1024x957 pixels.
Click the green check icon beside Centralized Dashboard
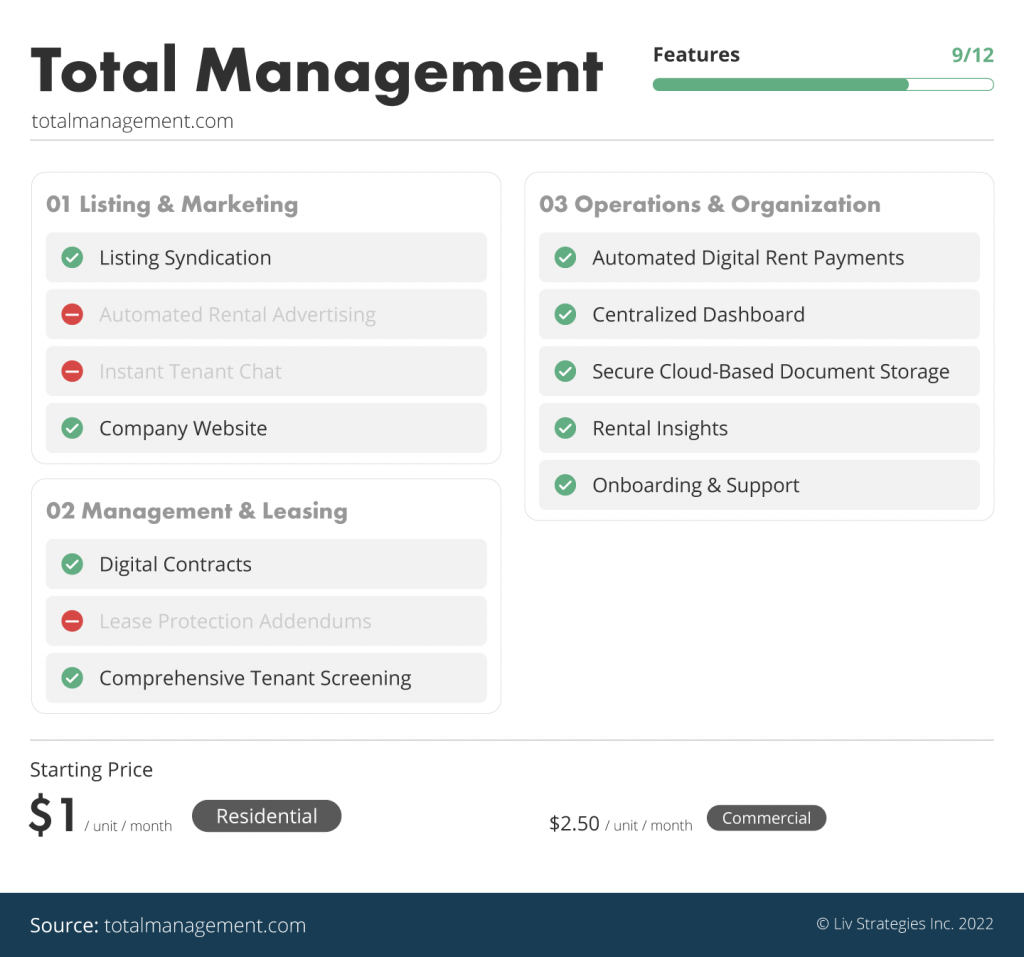[565, 314]
